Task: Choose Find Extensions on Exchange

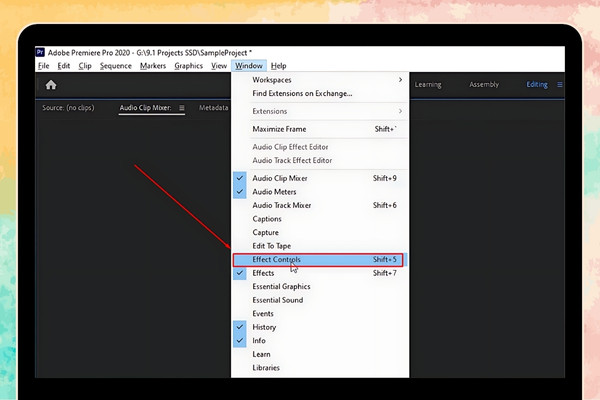Action: (x=320, y=93)
